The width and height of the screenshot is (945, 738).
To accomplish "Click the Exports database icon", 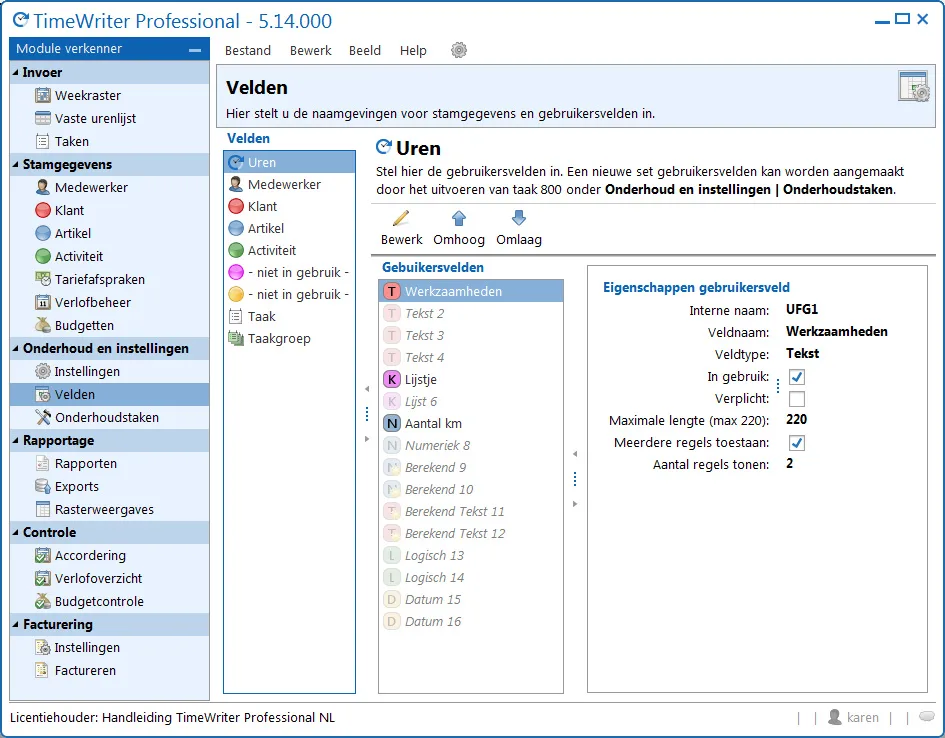I will click(x=43, y=486).
